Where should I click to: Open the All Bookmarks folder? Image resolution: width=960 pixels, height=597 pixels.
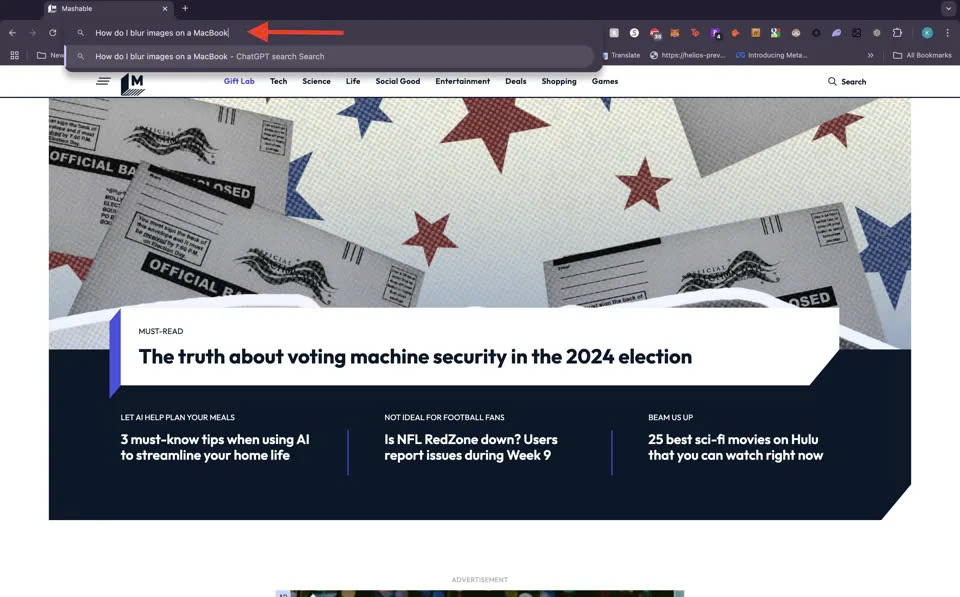[922, 56]
